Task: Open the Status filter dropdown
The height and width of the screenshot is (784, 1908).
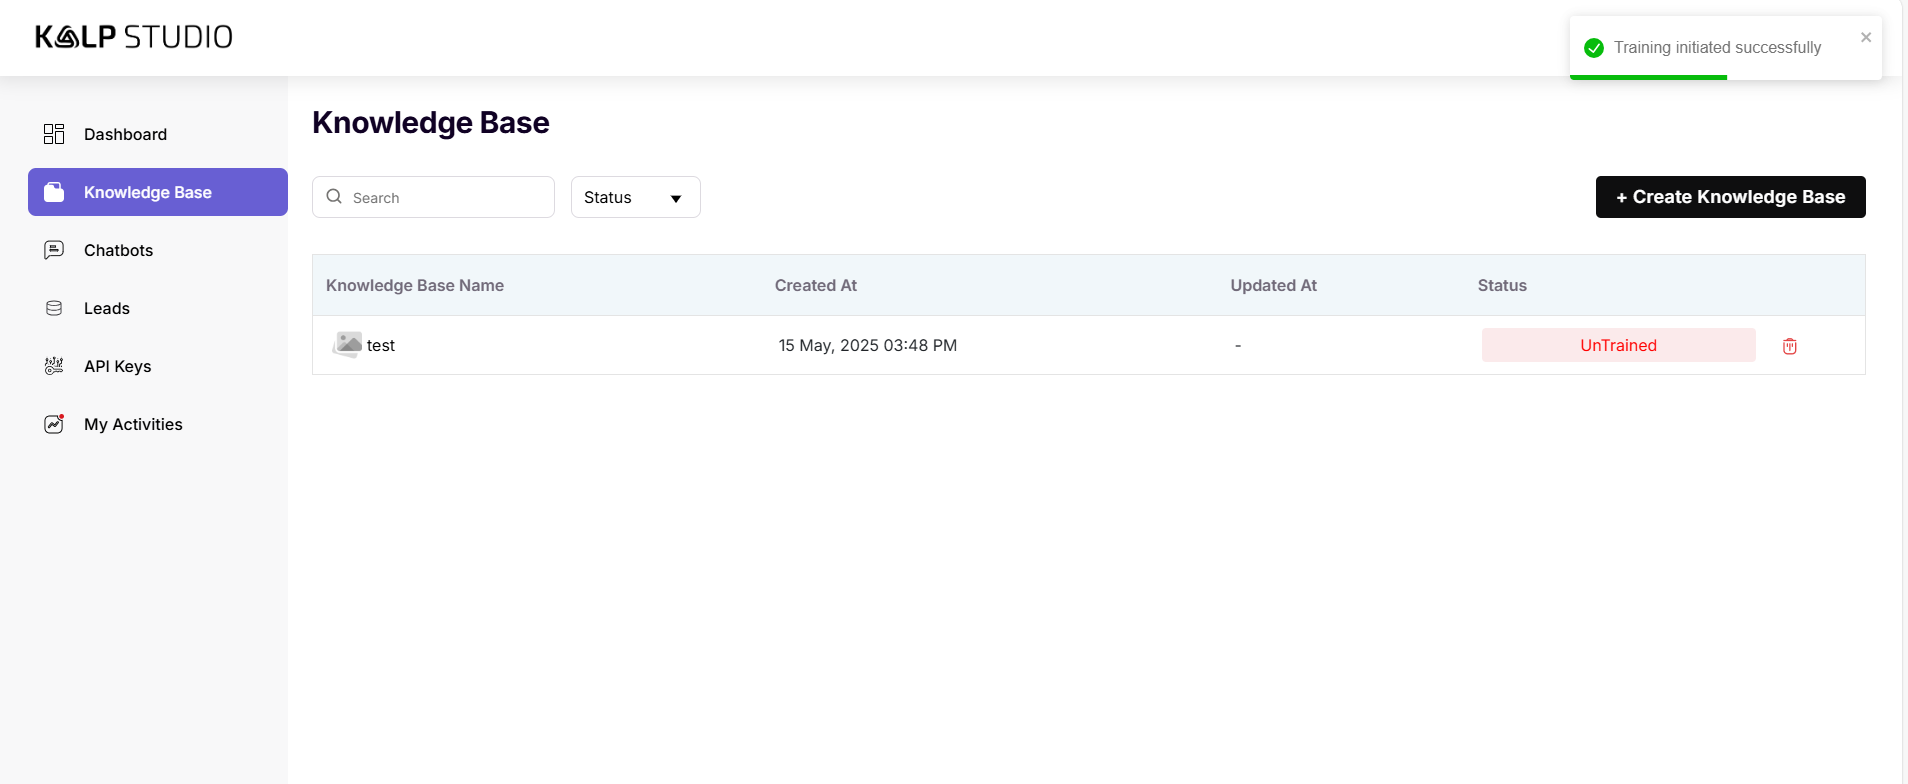Action: [x=634, y=197]
